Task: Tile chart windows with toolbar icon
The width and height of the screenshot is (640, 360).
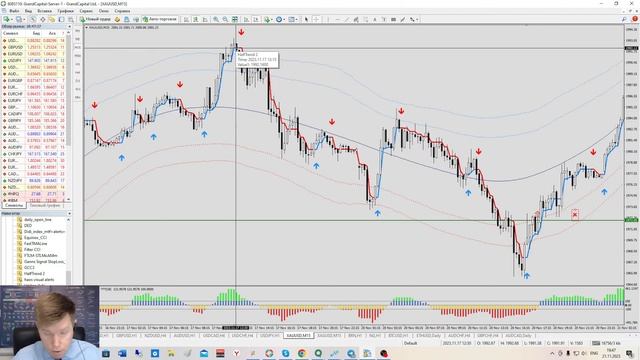Action: coord(235,19)
